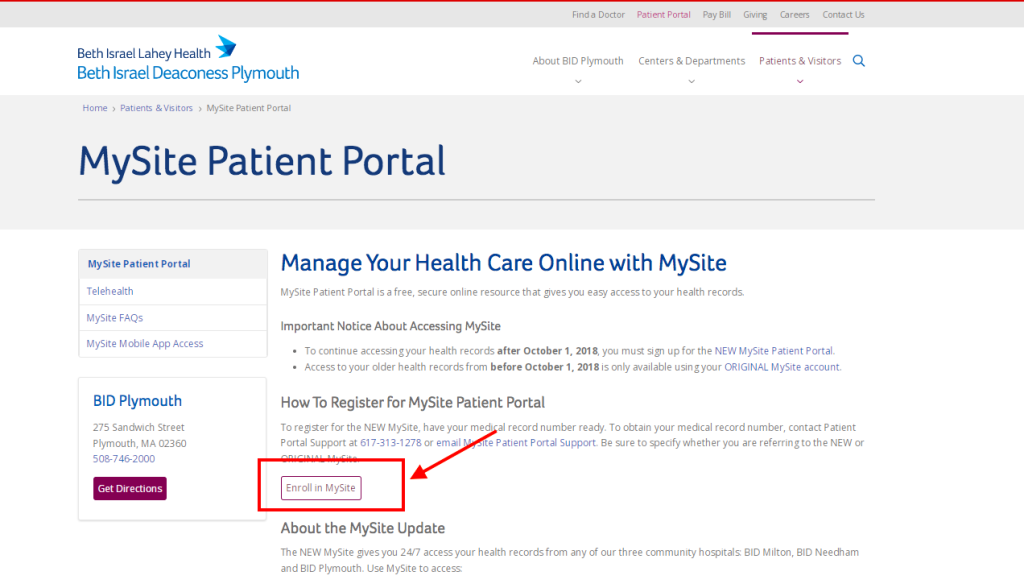Viewport: 1024px width, 588px height.
Task: Open Patients & Visitors menu
Action: (800, 61)
